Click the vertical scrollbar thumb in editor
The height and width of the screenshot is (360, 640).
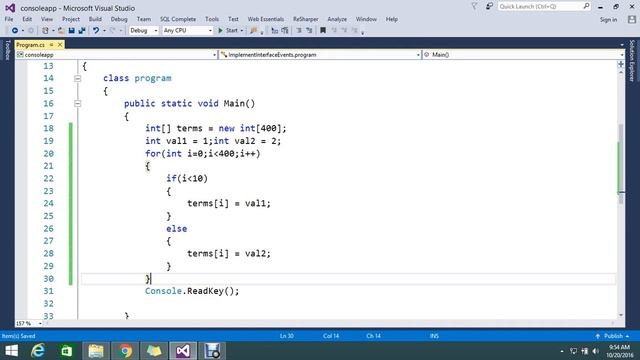click(x=621, y=163)
